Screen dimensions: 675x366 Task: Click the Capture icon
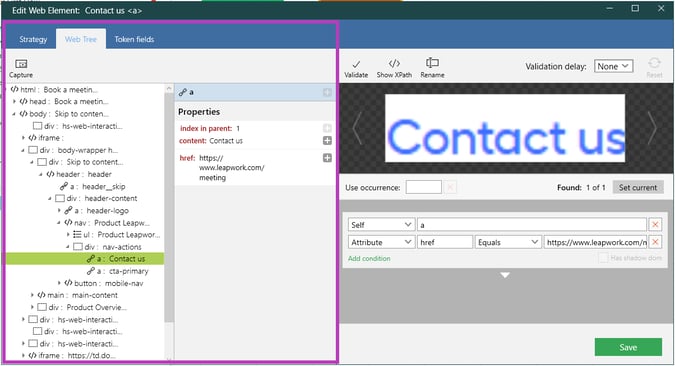click(x=21, y=64)
